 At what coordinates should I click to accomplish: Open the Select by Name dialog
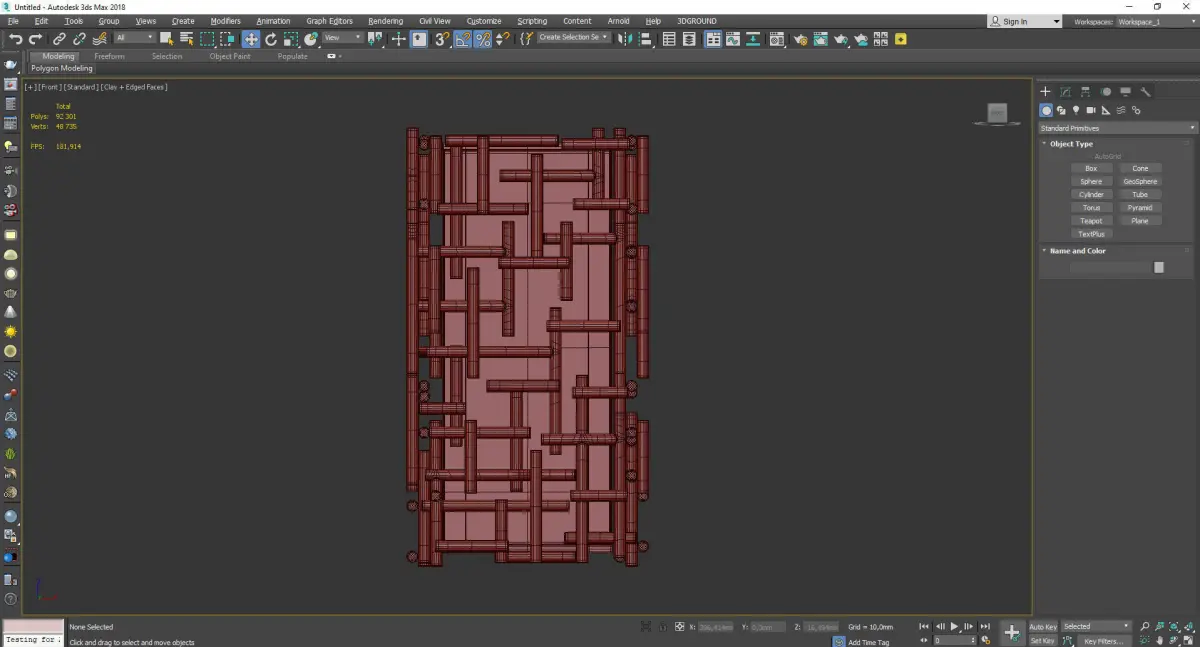click(x=187, y=39)
